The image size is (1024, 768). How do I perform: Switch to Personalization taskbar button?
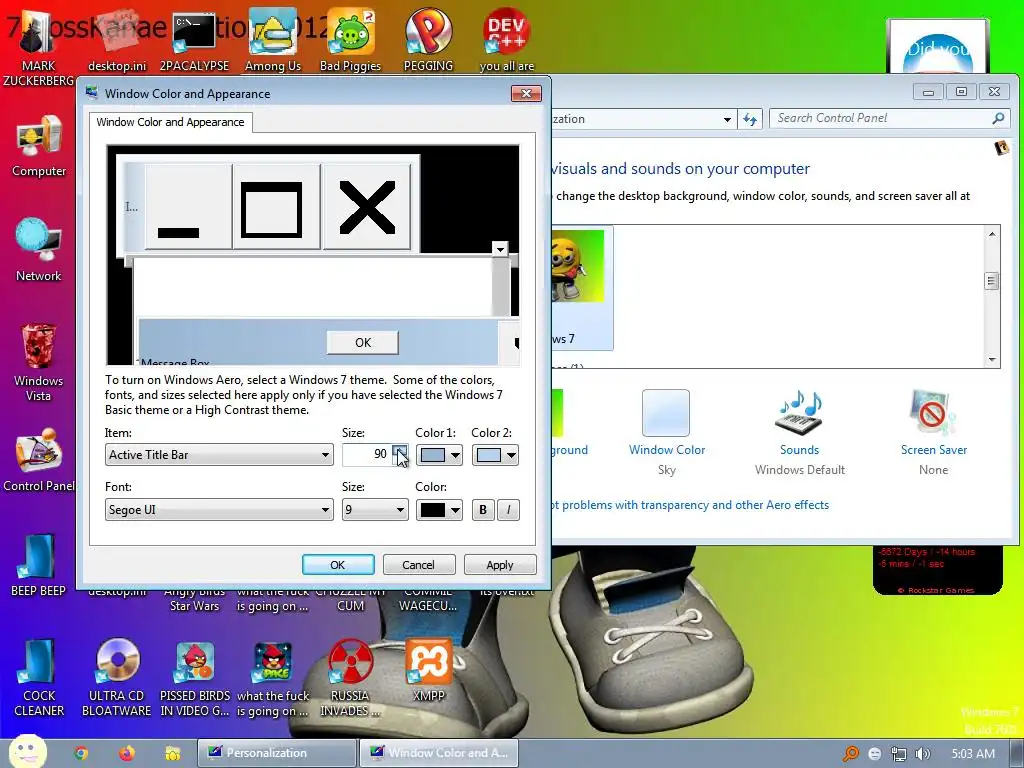pyautogui.click(x=277, y=753)
